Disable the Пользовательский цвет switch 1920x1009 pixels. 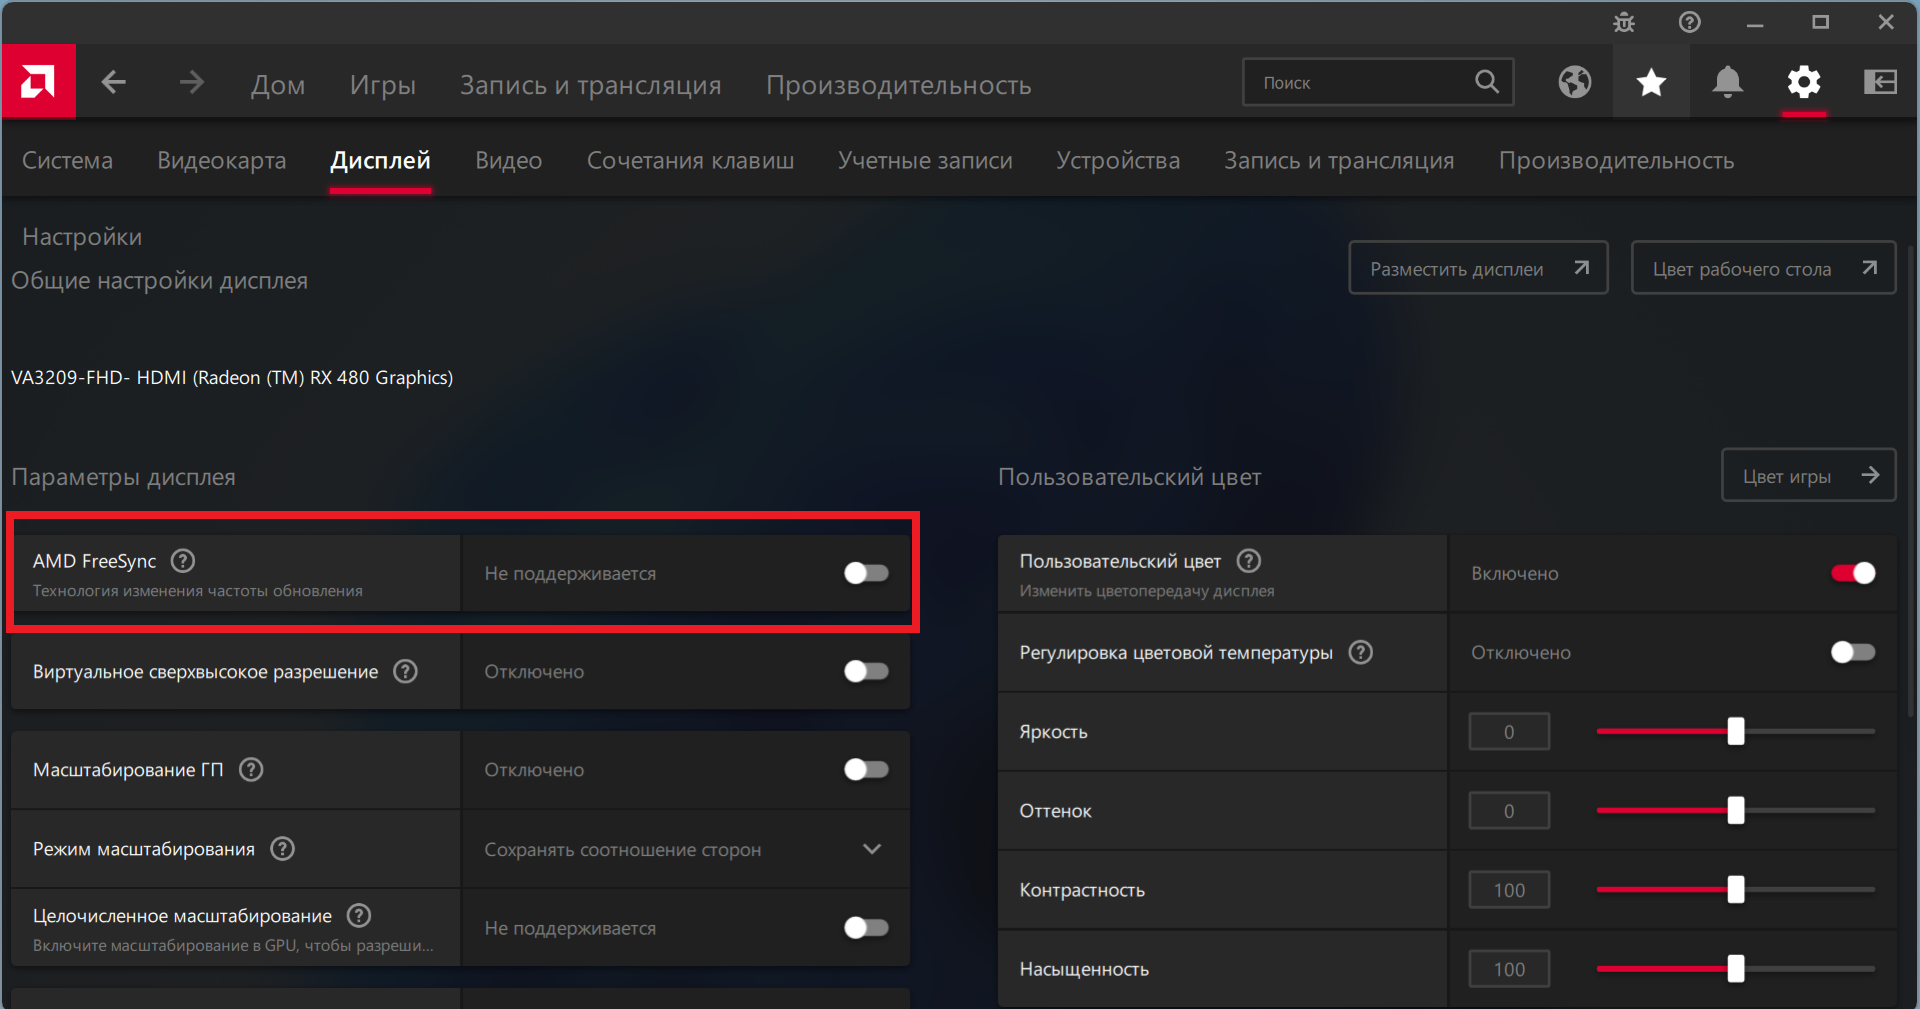click(1853, 573)
